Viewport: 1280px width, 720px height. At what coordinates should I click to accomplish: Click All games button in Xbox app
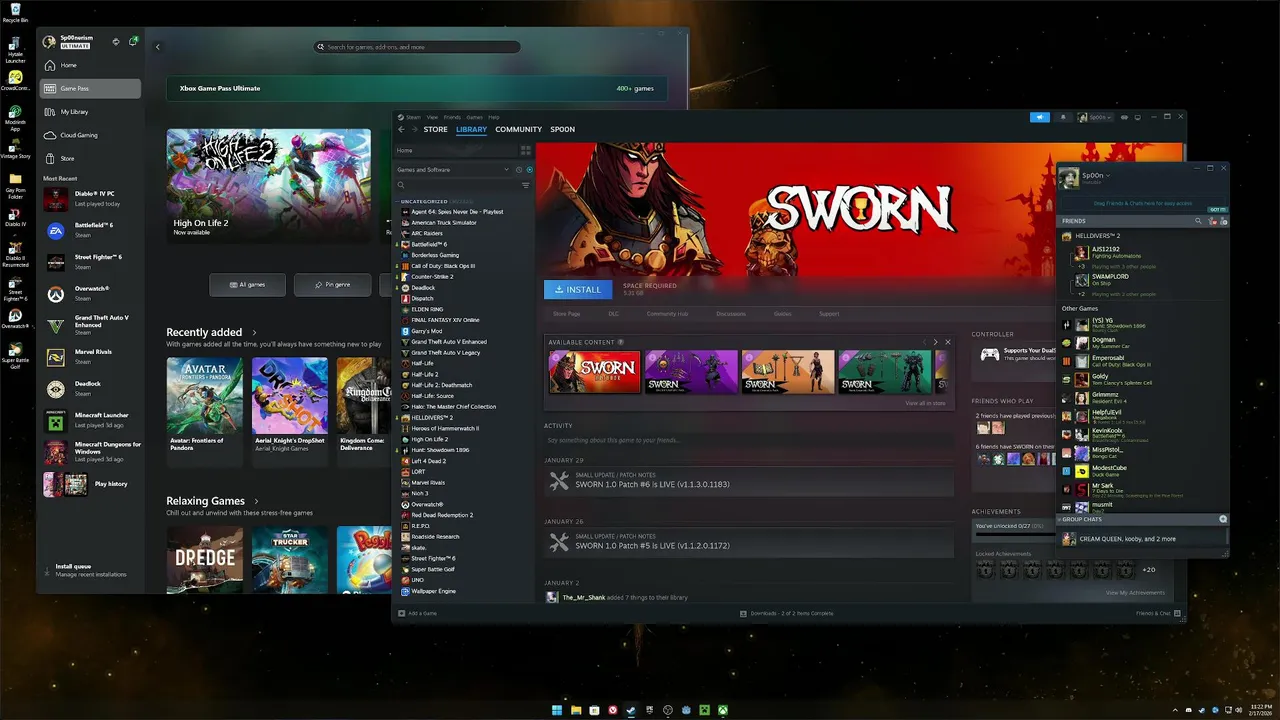247,285
